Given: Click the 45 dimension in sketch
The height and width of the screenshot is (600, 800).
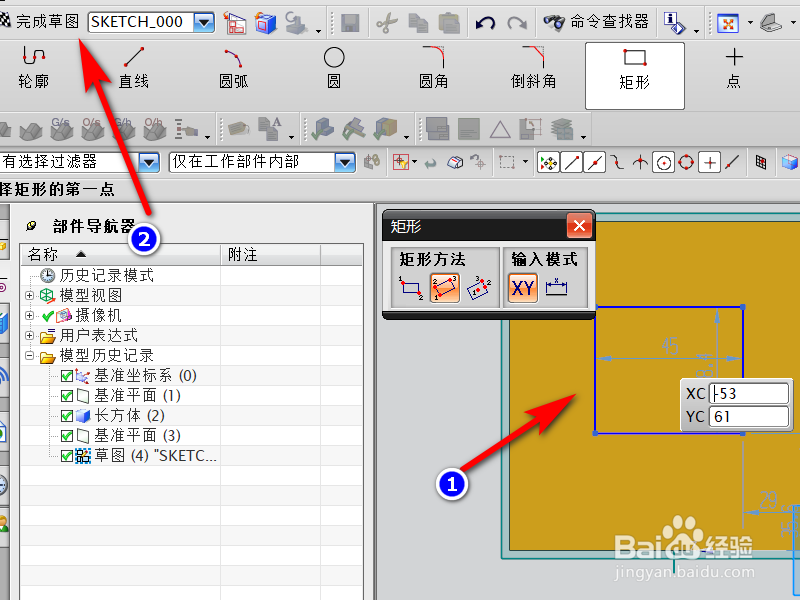Looking at the screenshot, I should tap(670, 346).
